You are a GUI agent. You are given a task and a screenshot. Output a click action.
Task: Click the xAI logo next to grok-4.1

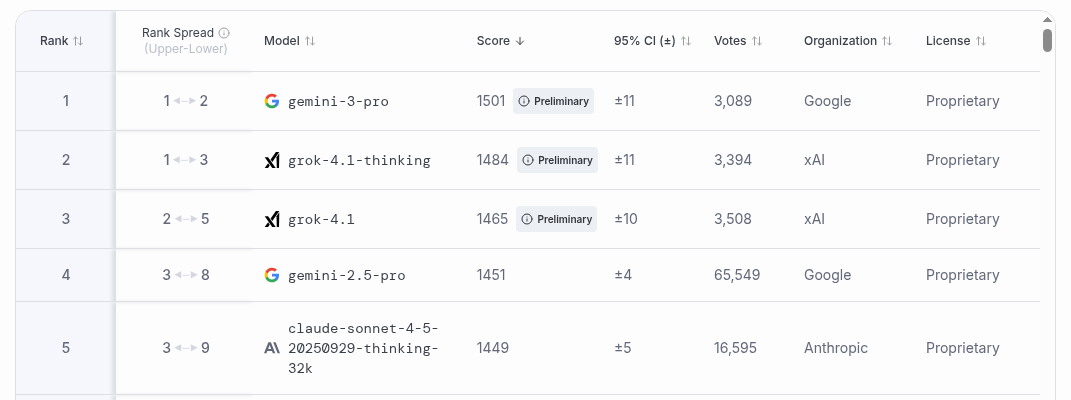click(x=271, y=219)
